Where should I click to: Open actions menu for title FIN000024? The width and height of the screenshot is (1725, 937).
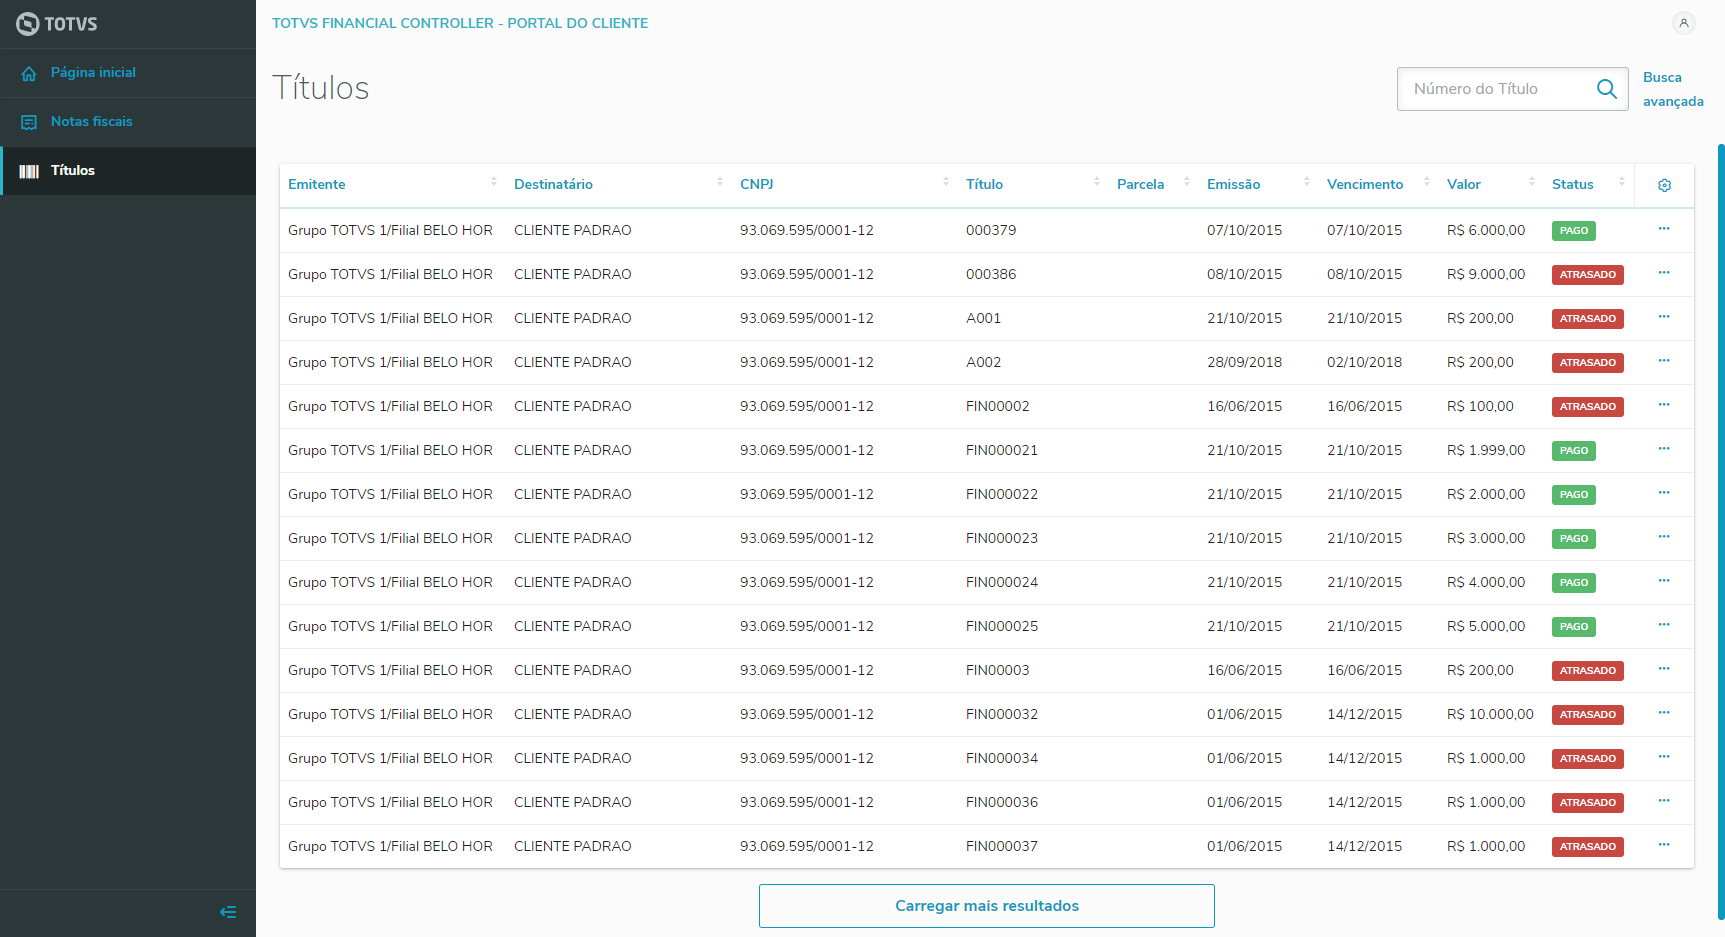[x=1664, y=581]
